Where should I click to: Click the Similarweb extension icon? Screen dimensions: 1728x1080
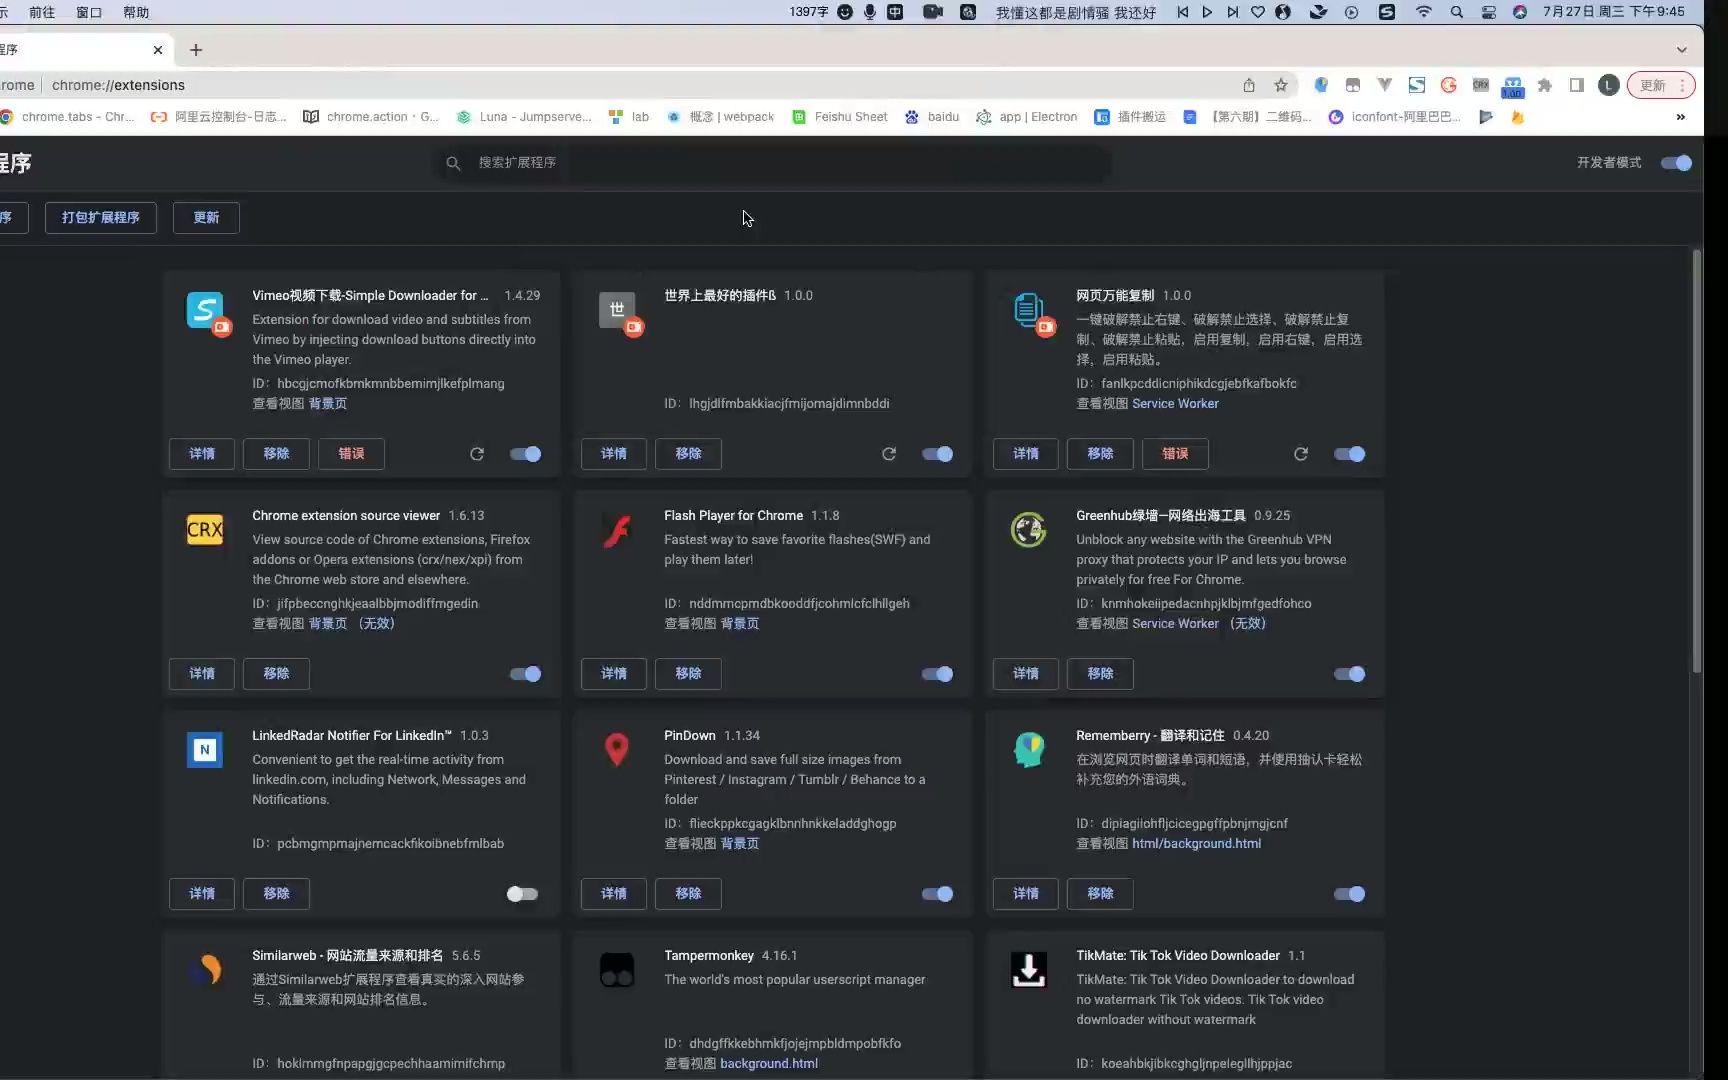pos(206,970)
